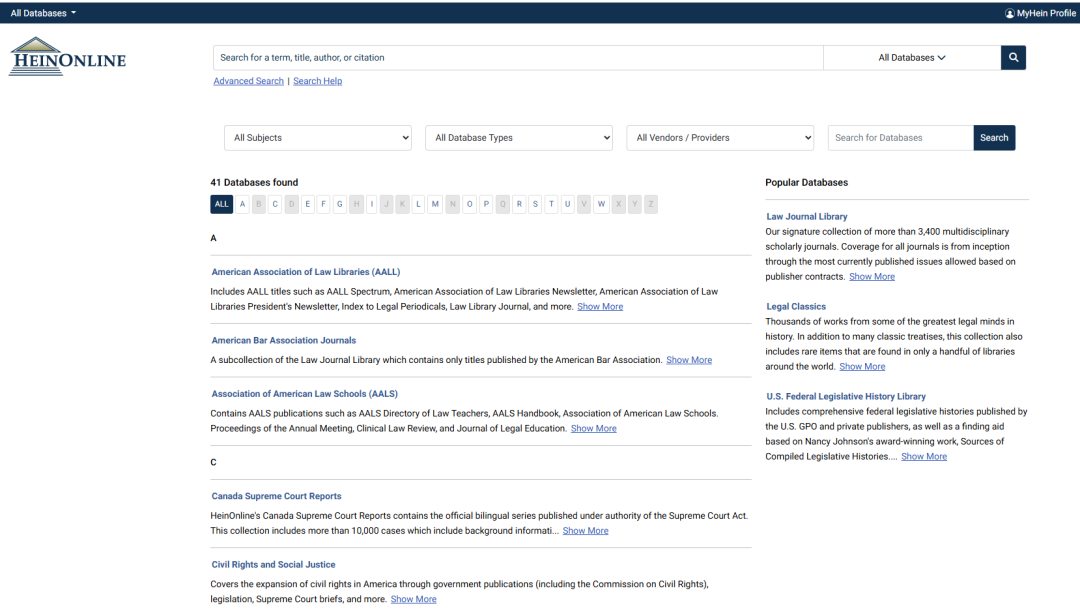
Task: Show more for Legal Classics
Action: click(862, 366)
